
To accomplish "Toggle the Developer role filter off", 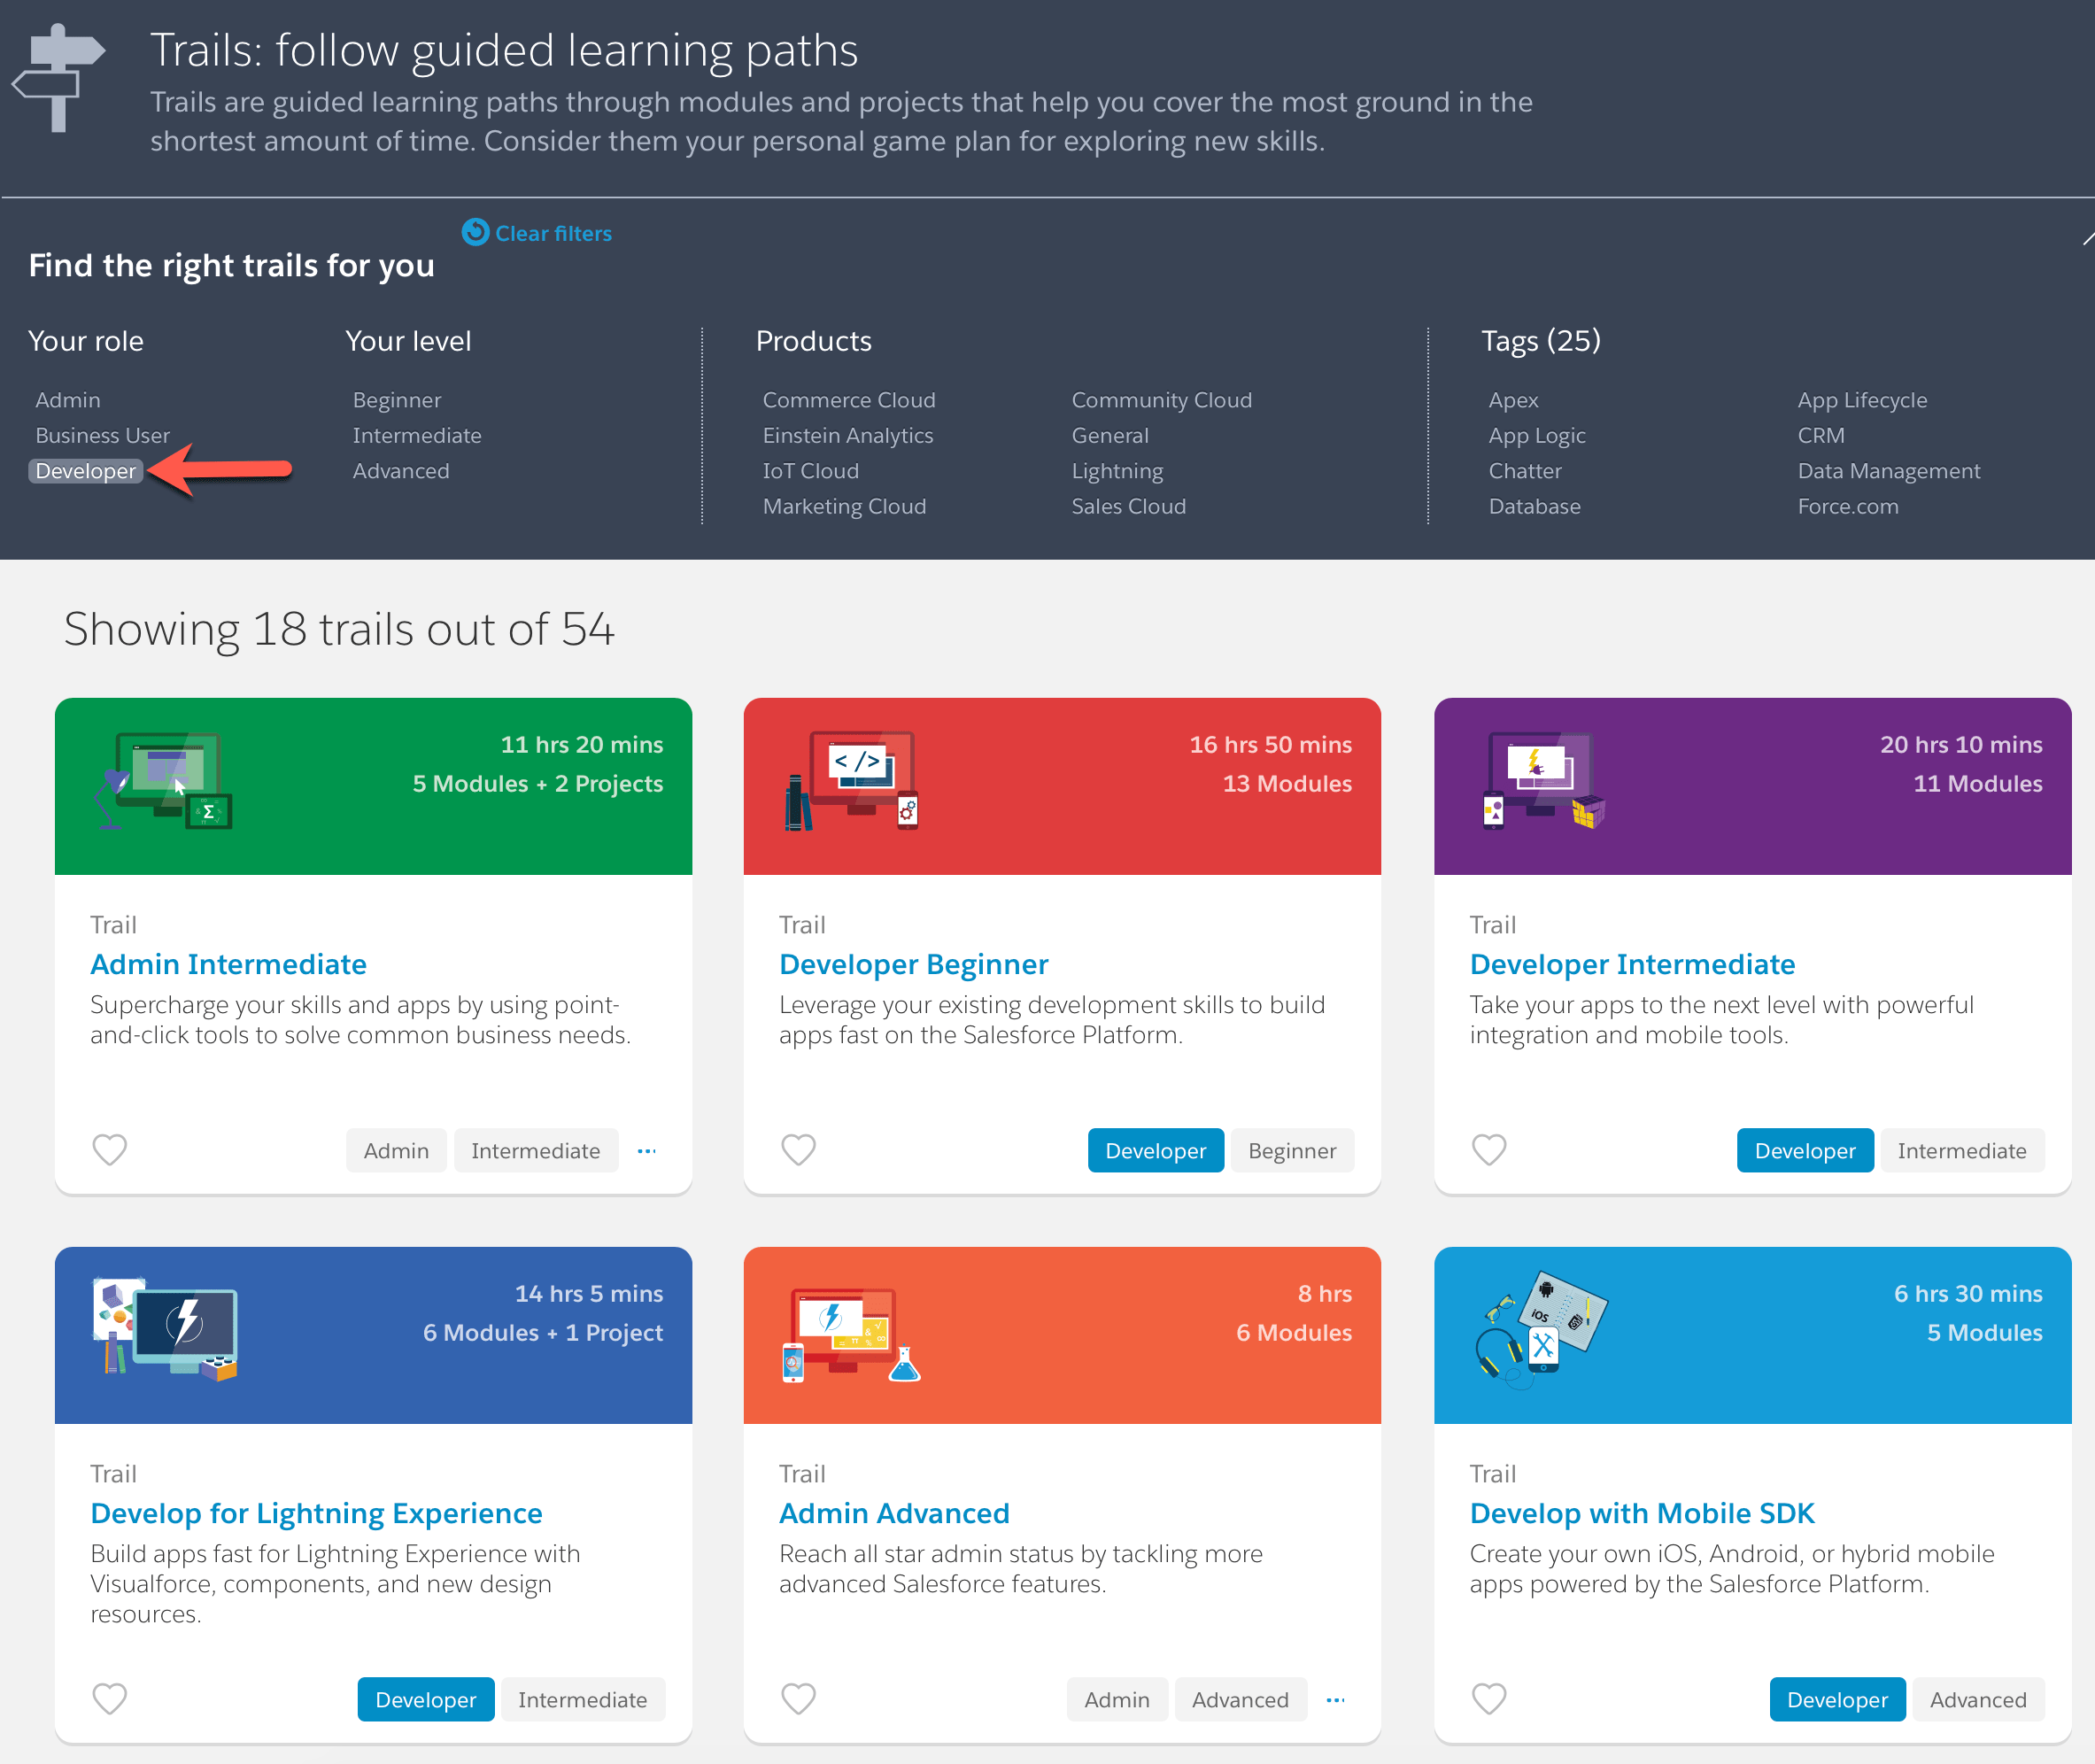I will pyautogui.click(x=85, y=471).
